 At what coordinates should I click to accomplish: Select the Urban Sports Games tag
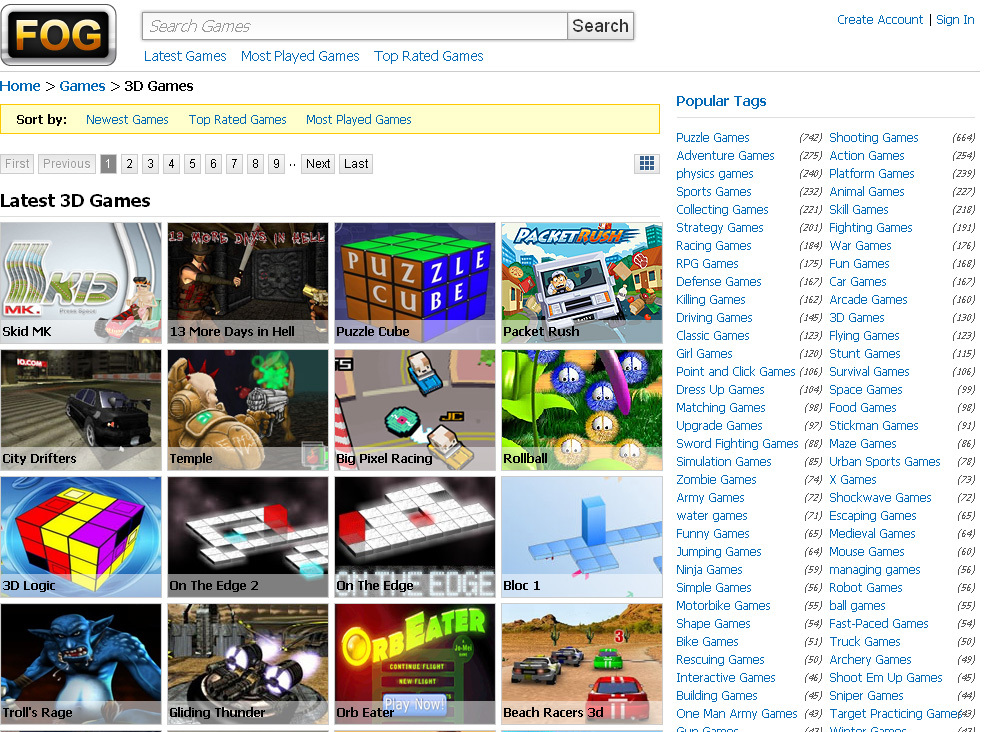click(x=884, y=462)
